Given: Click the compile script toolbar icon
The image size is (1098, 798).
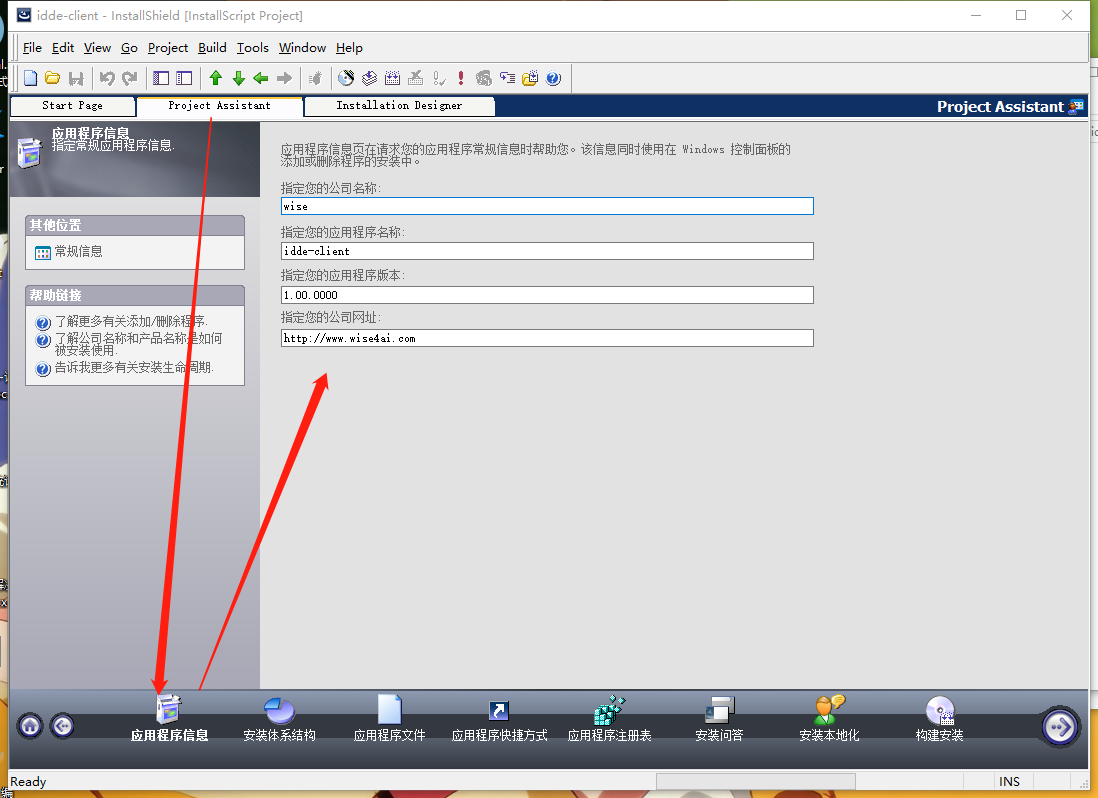Looking at the screenshot, I should tap(392, 78).
